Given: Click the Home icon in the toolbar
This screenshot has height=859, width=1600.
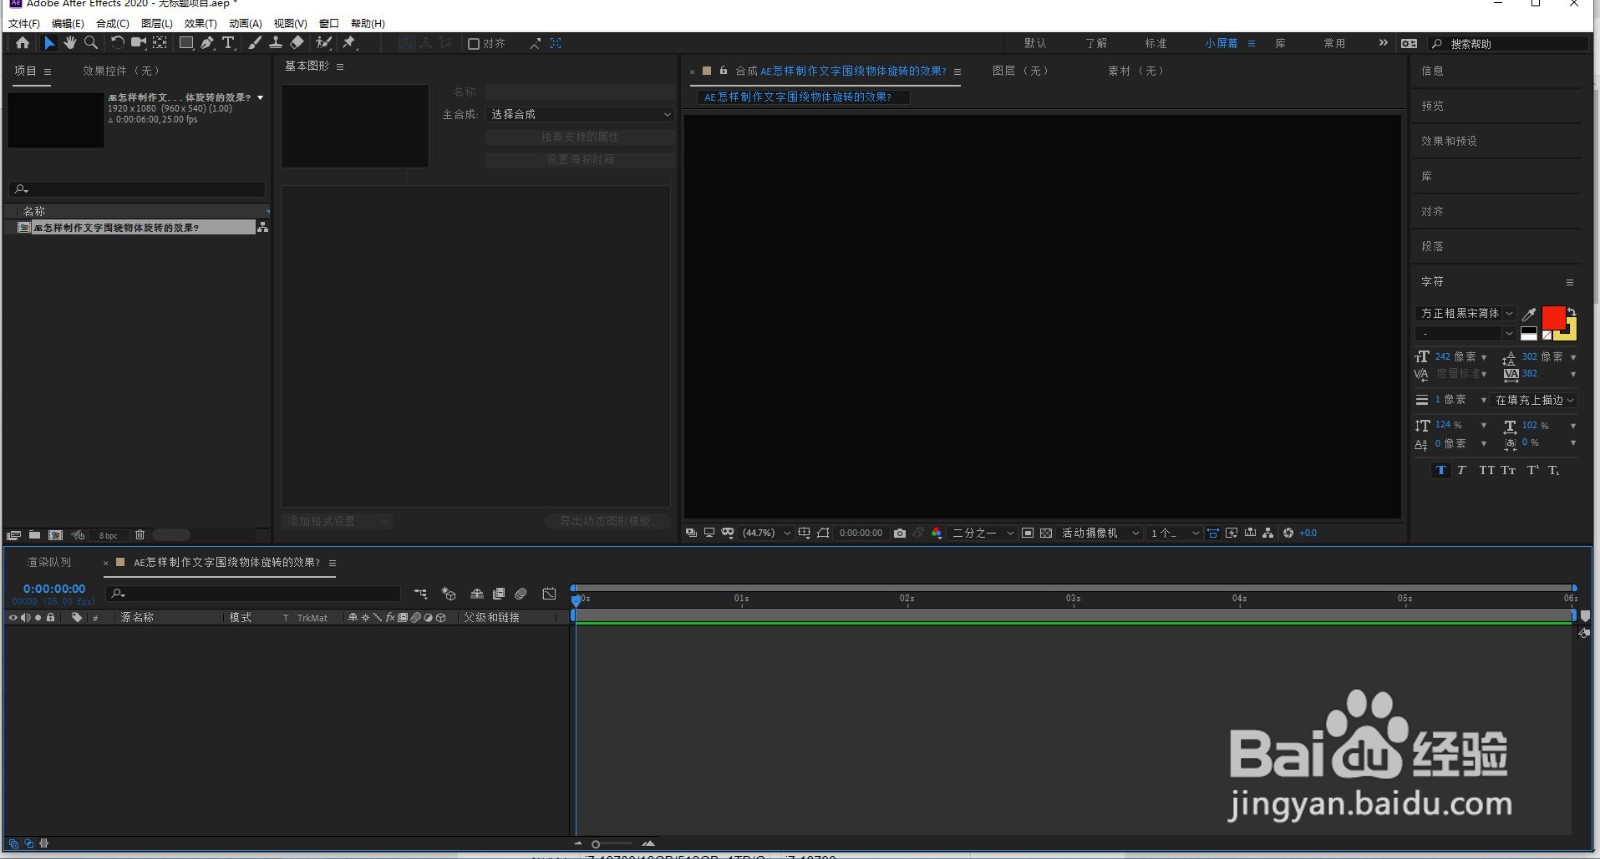Looking at the screenshot, I should 22,43.
